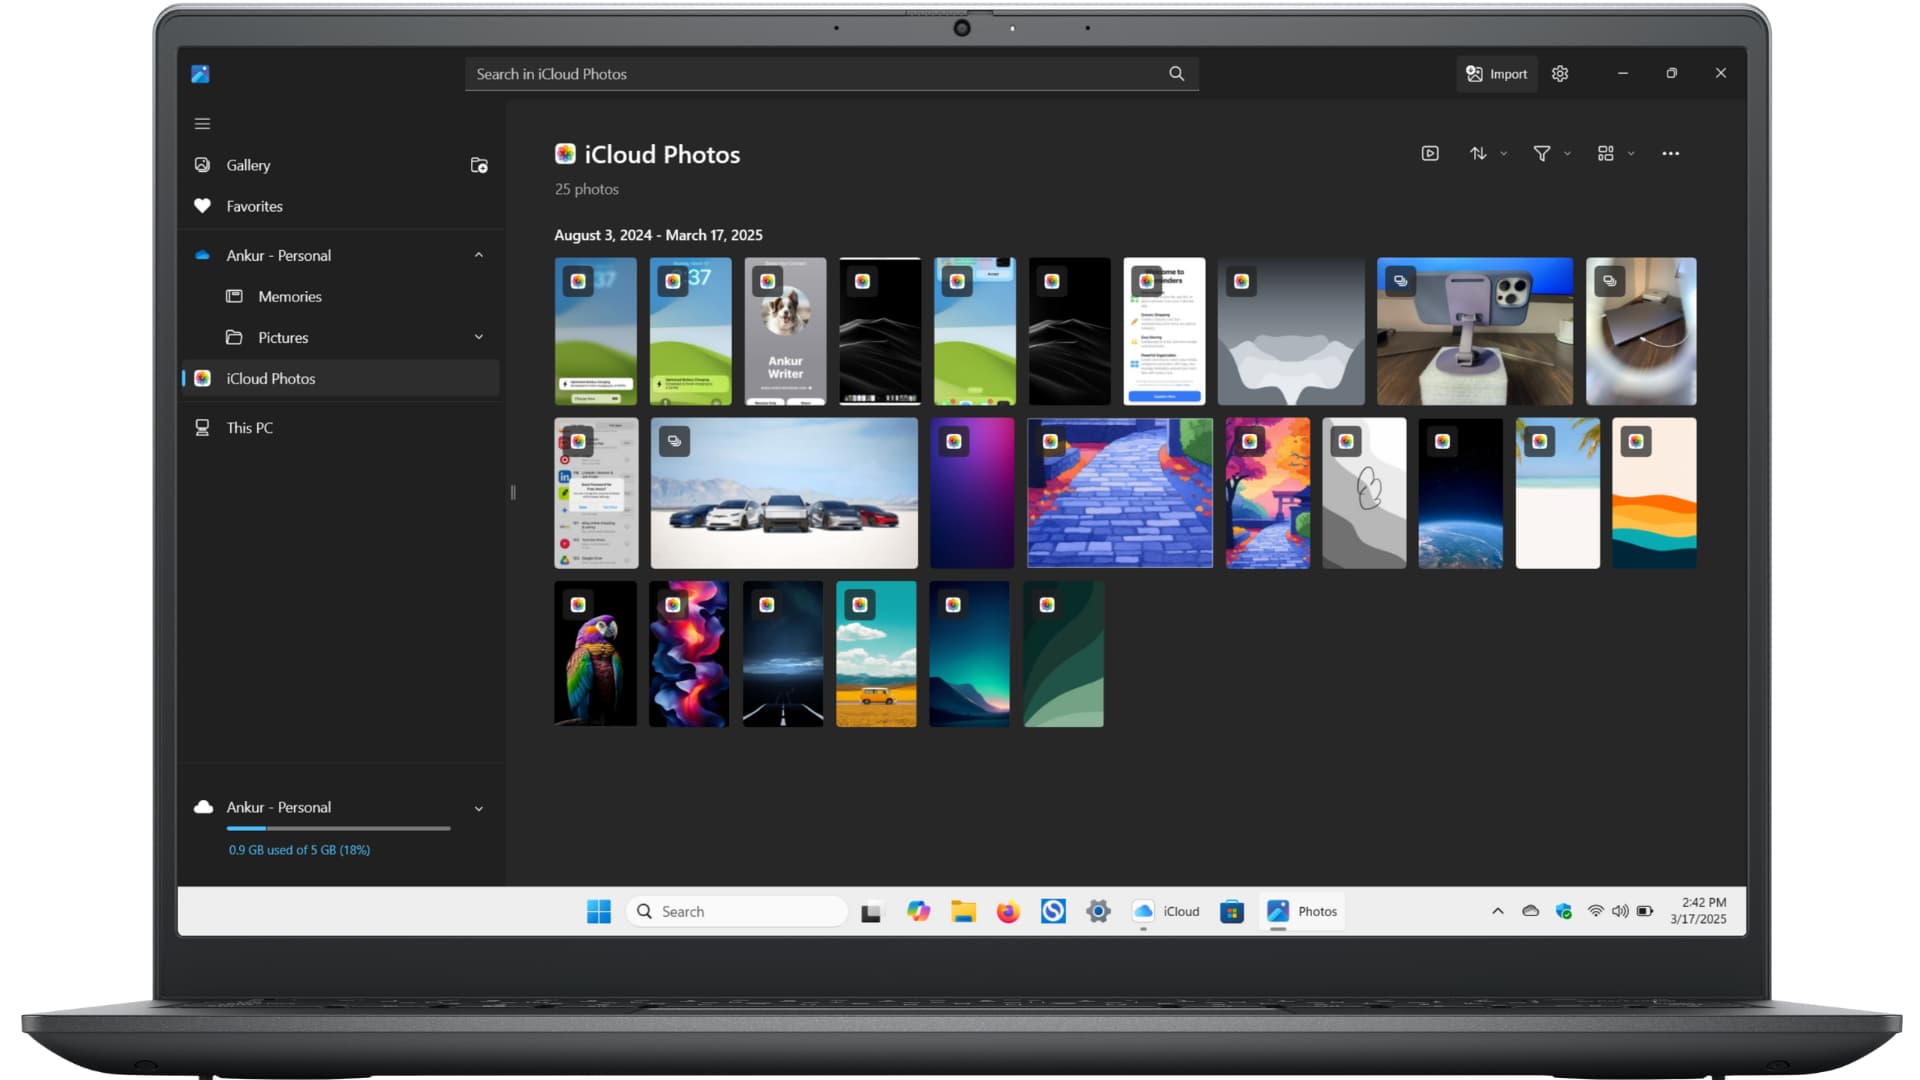The image size is (1920, 1080).
Task: Click the sort arrows icon
Action: 1478,154
